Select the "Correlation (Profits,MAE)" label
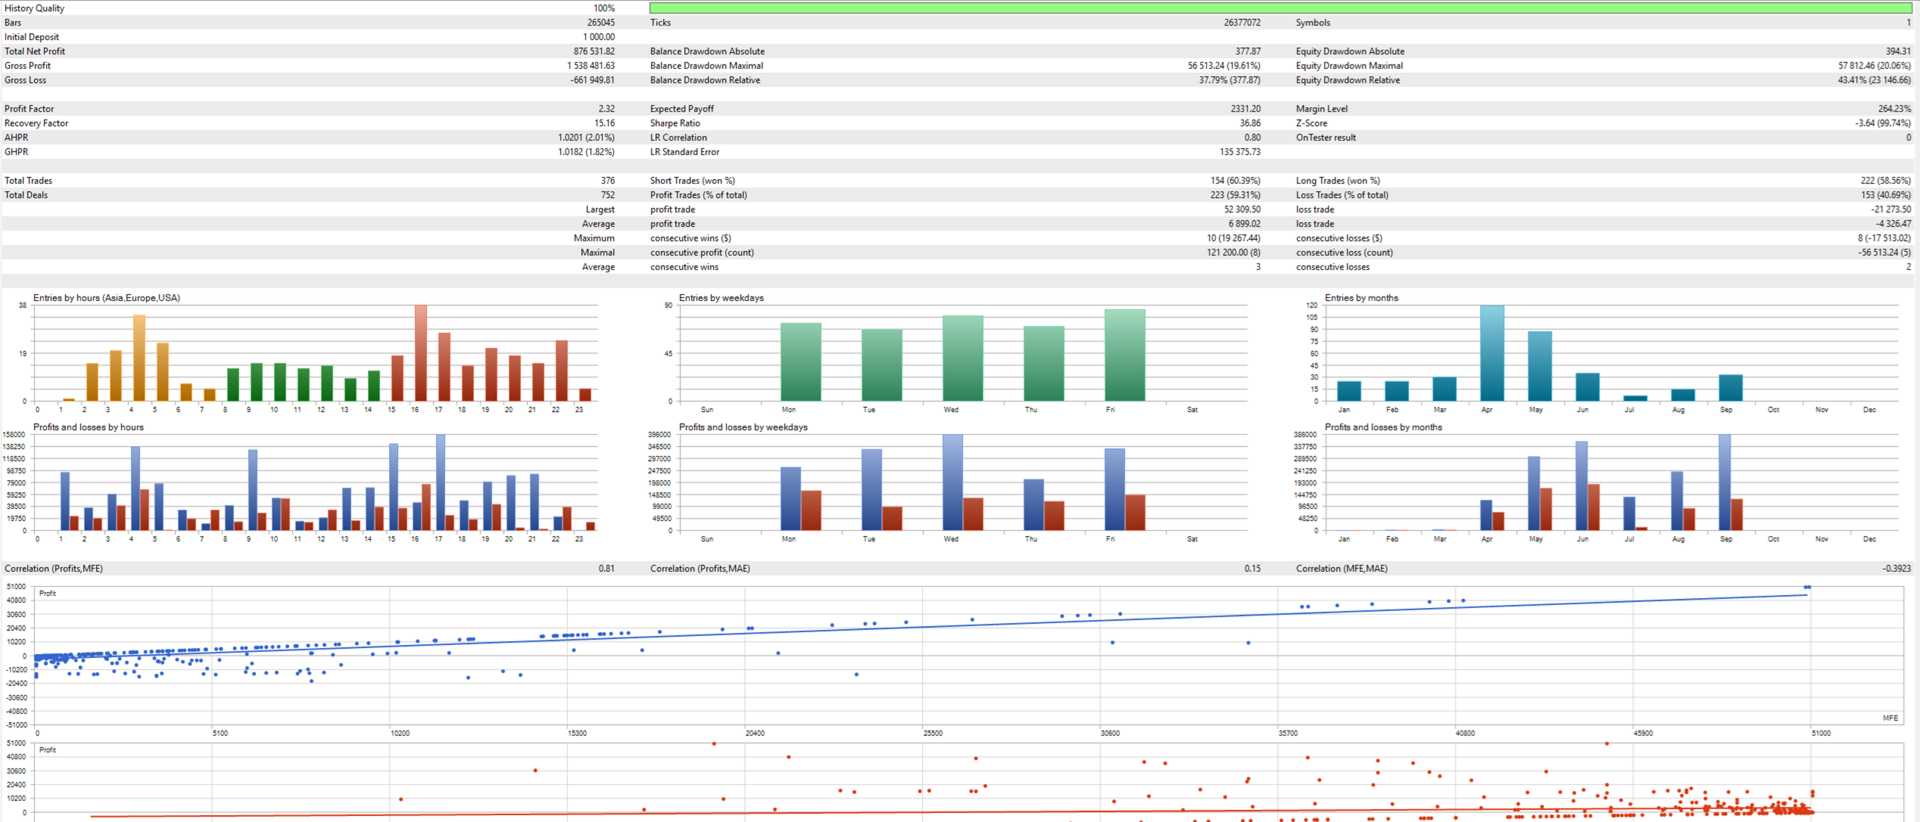1920x822 pixels. (700, 568)
